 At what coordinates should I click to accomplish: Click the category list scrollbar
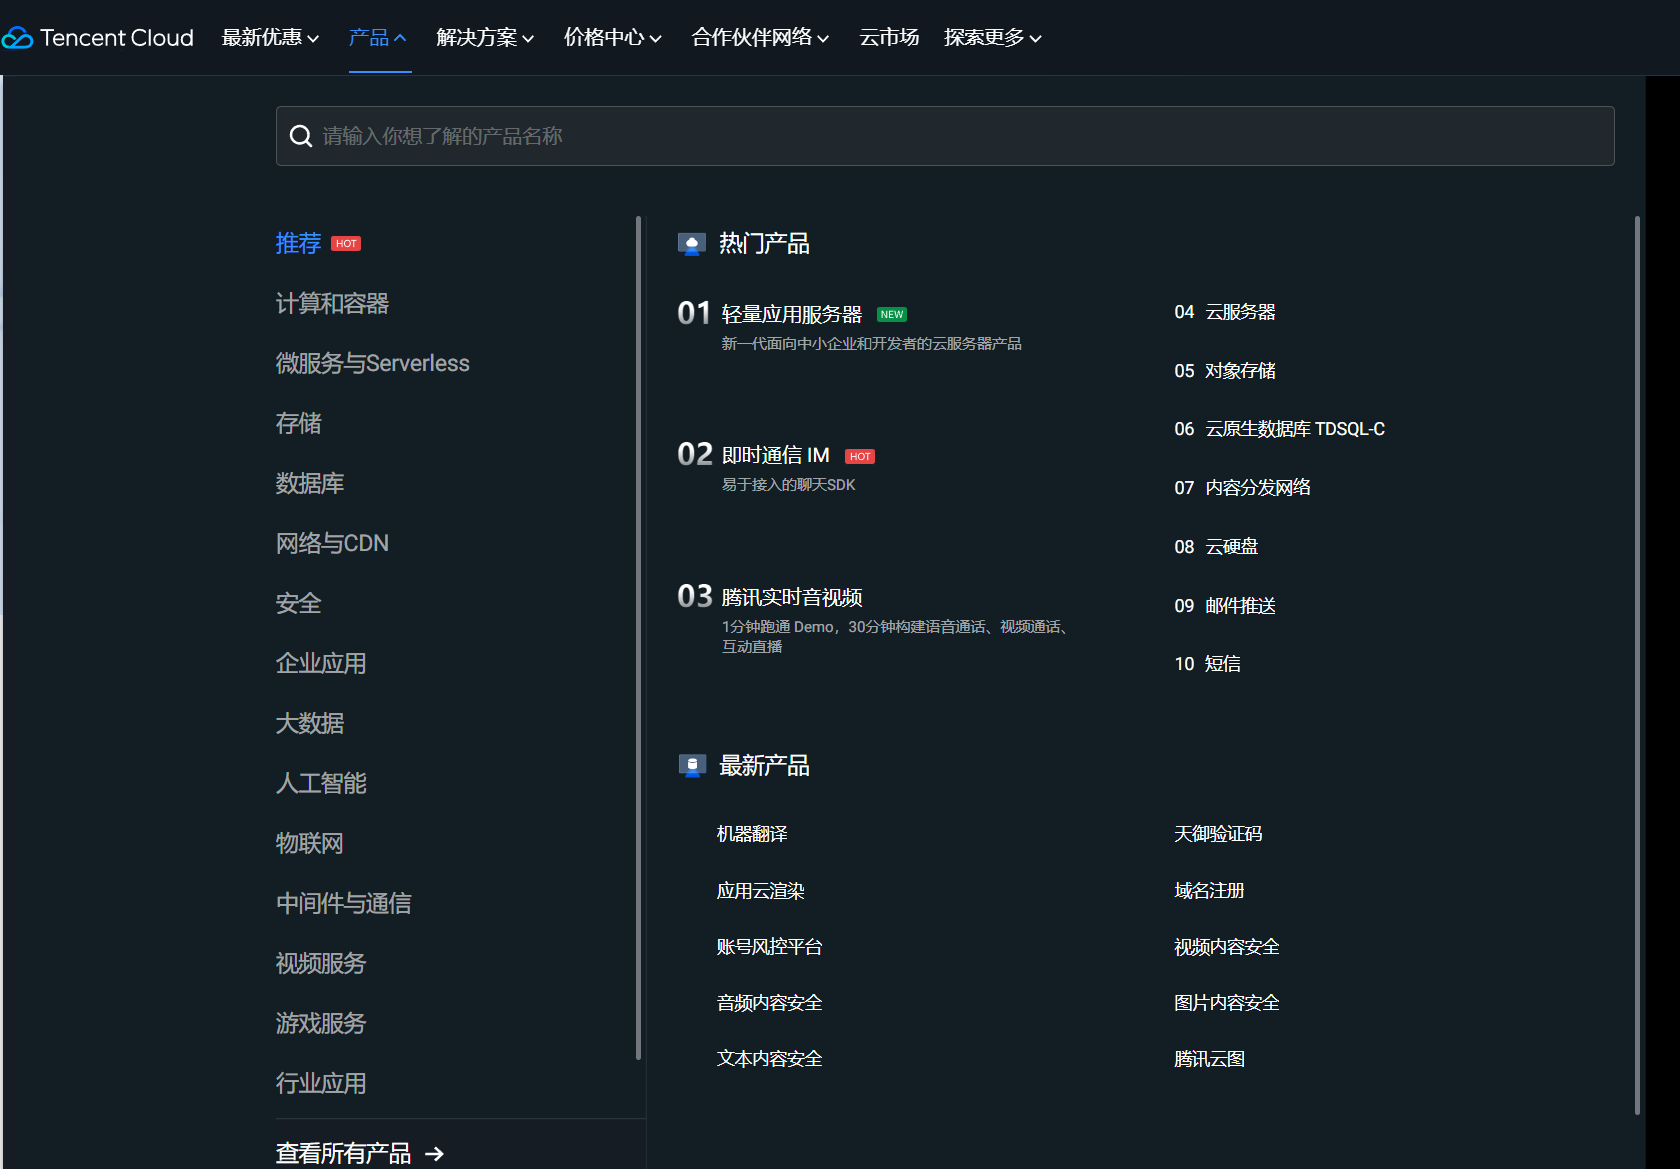638,638
